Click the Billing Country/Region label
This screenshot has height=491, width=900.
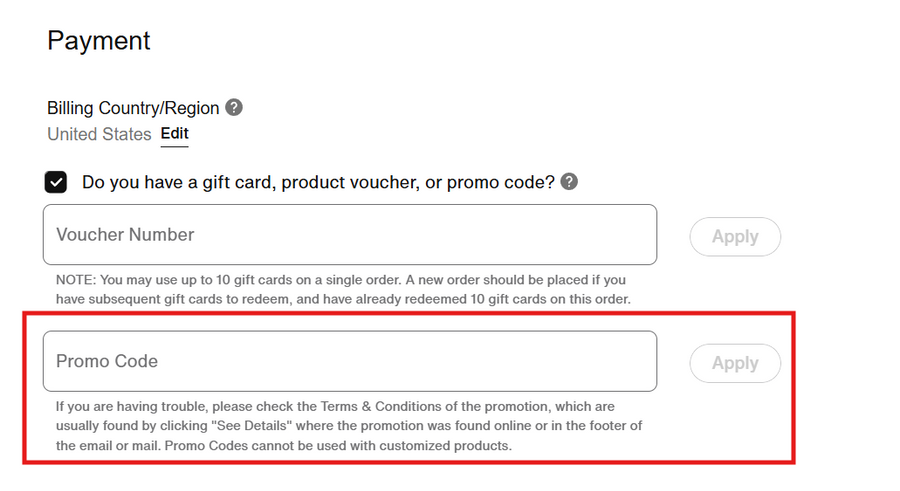[134, 108]
